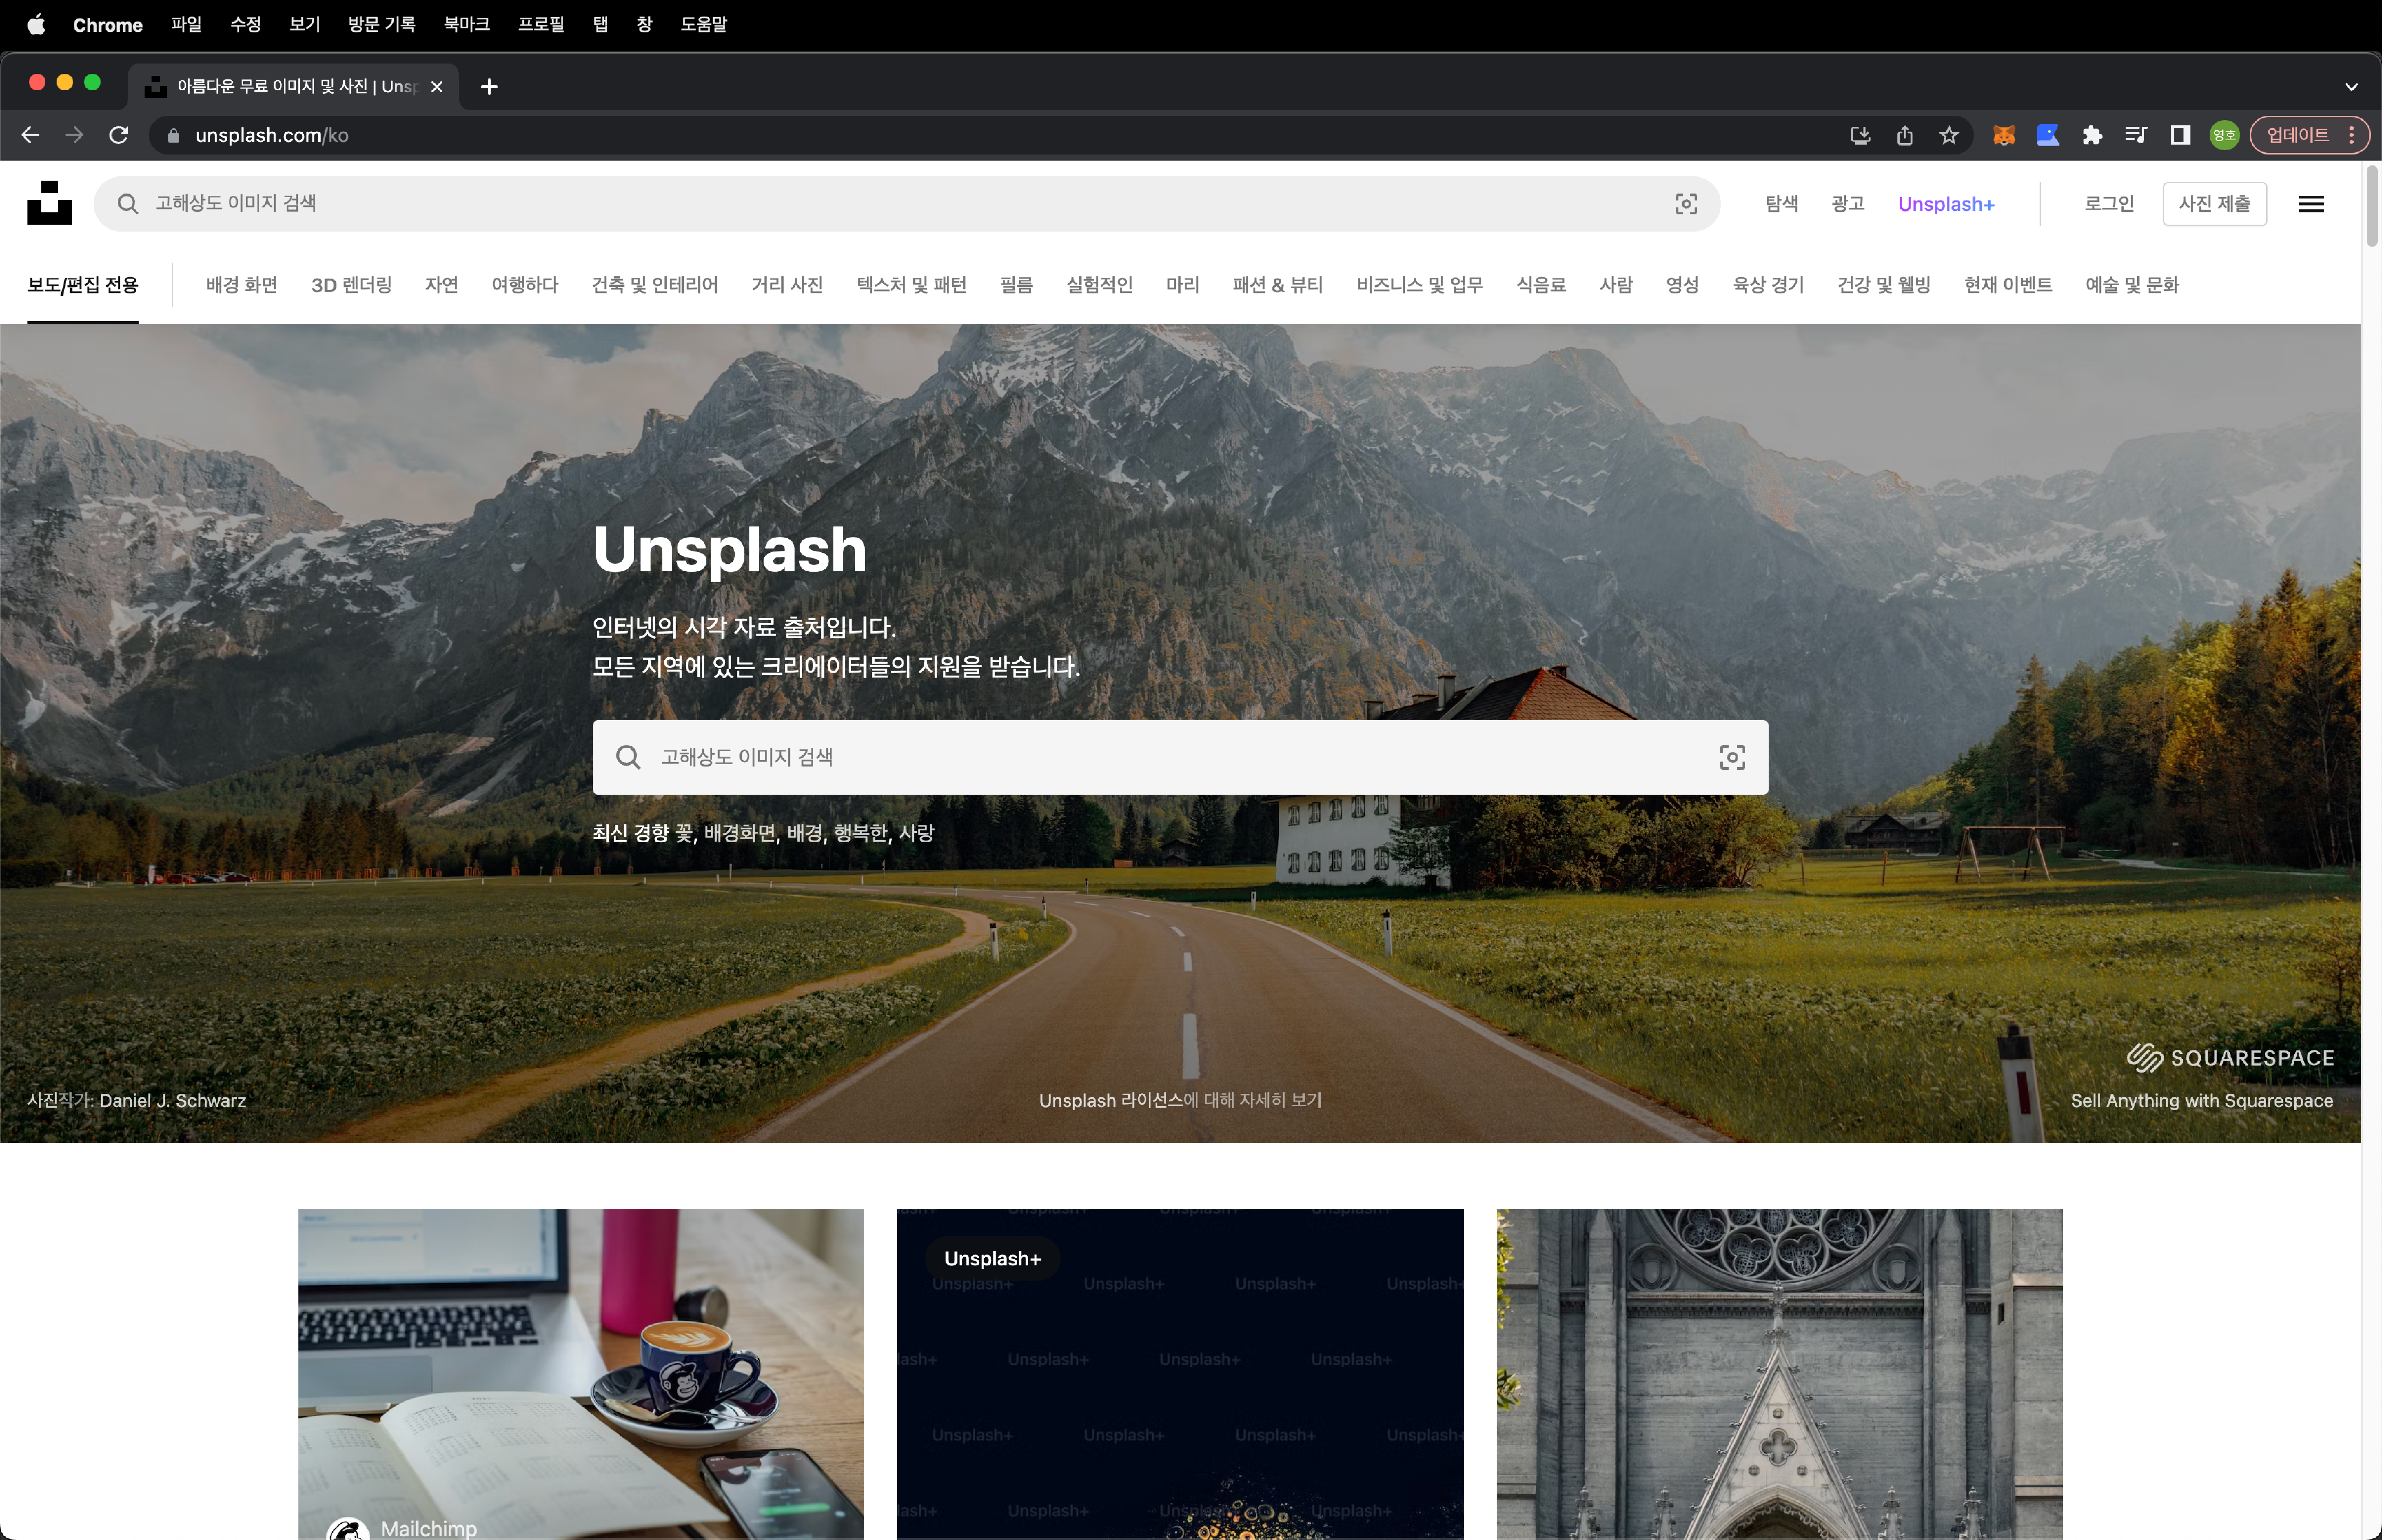This screenshot has height=1540, width=2382.
Task: Open the hamburger menu in the header
Action: [x=2311, y=204]
